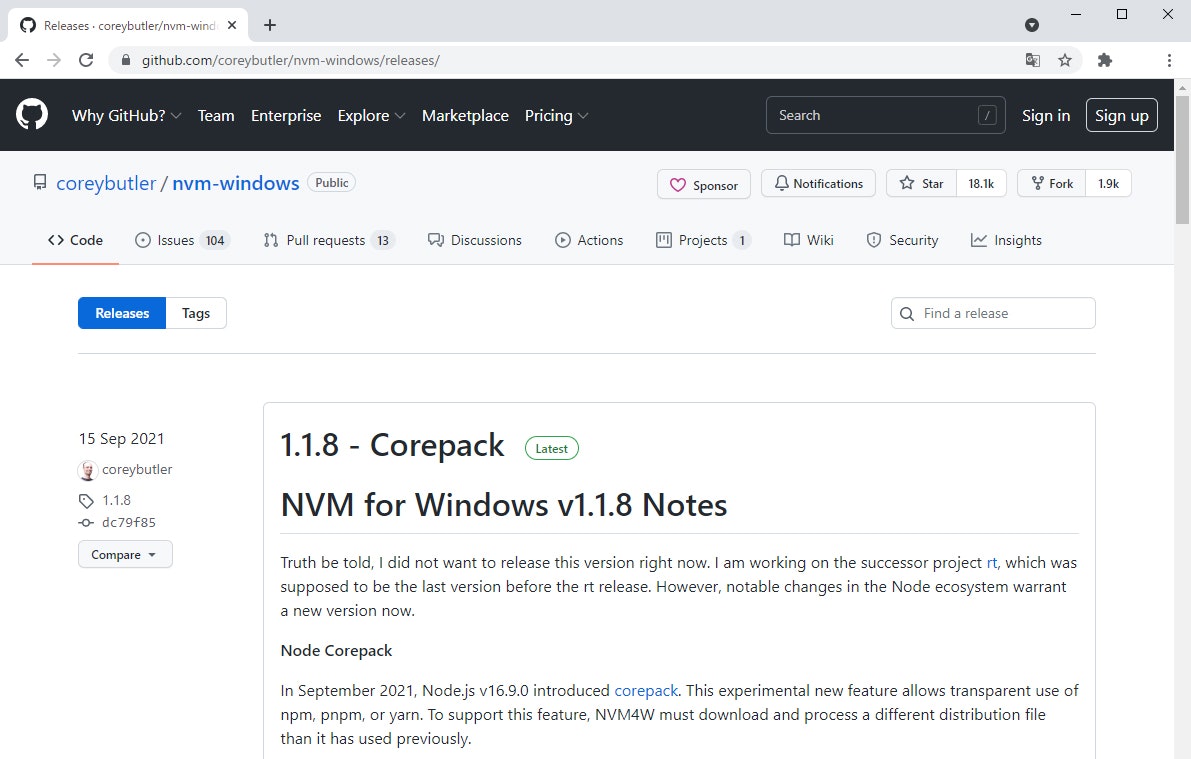Click the rt successor project link
The image size is (1191, 759).
(991, 563)
